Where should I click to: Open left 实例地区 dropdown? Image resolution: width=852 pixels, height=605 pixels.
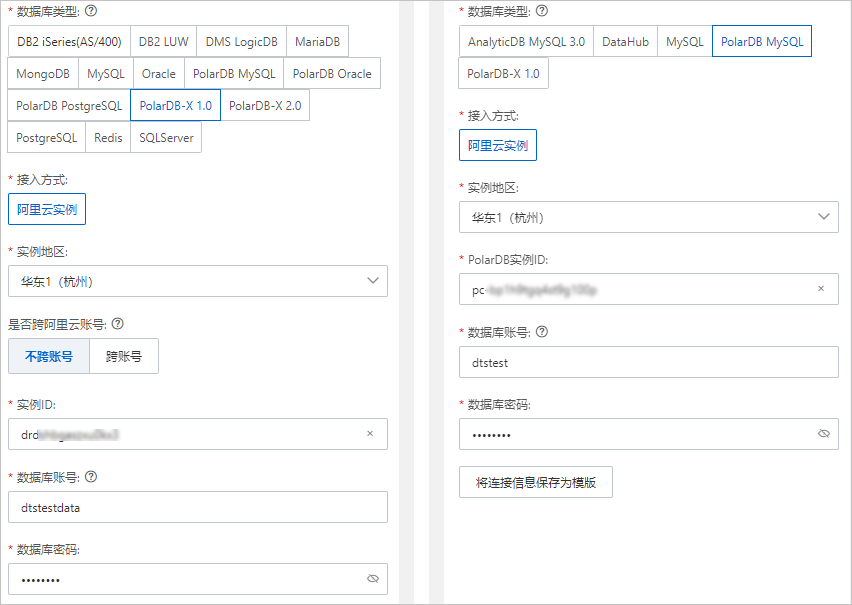click(198, 281)
